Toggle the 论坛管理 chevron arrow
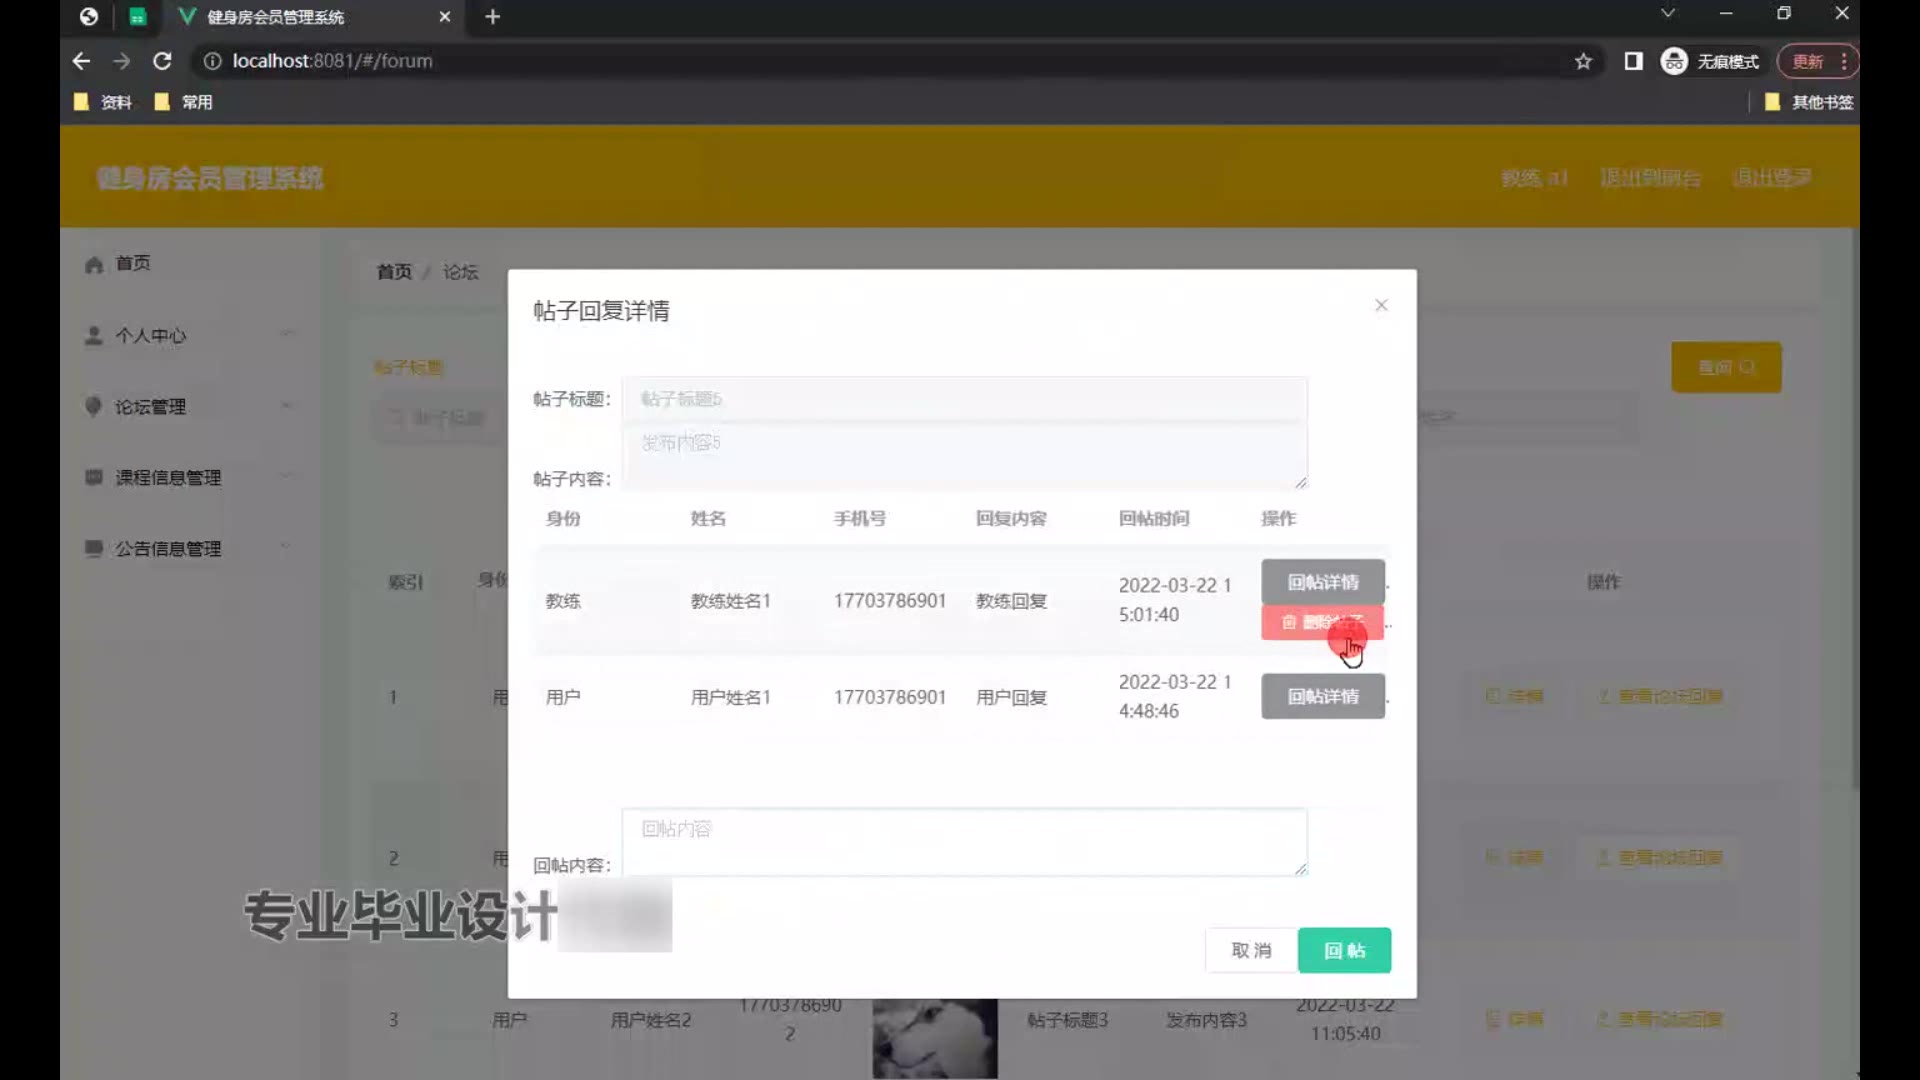This screenshot has width=1920, height=1080. [287, 405]
